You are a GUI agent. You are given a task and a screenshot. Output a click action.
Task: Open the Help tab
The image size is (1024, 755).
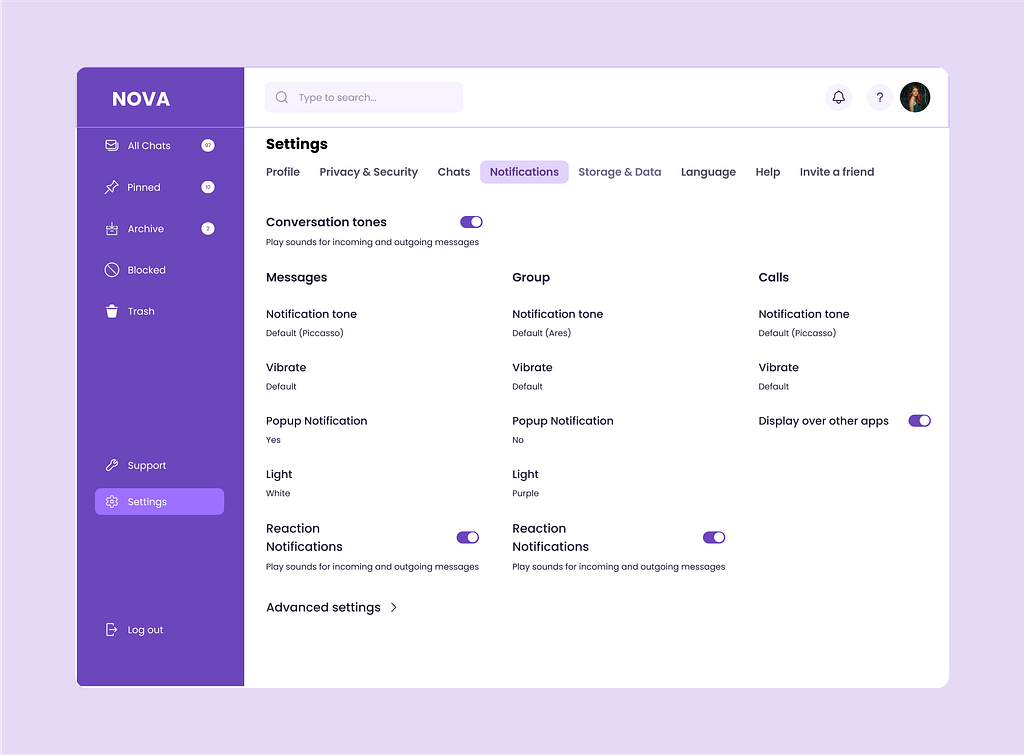point(768,172)
